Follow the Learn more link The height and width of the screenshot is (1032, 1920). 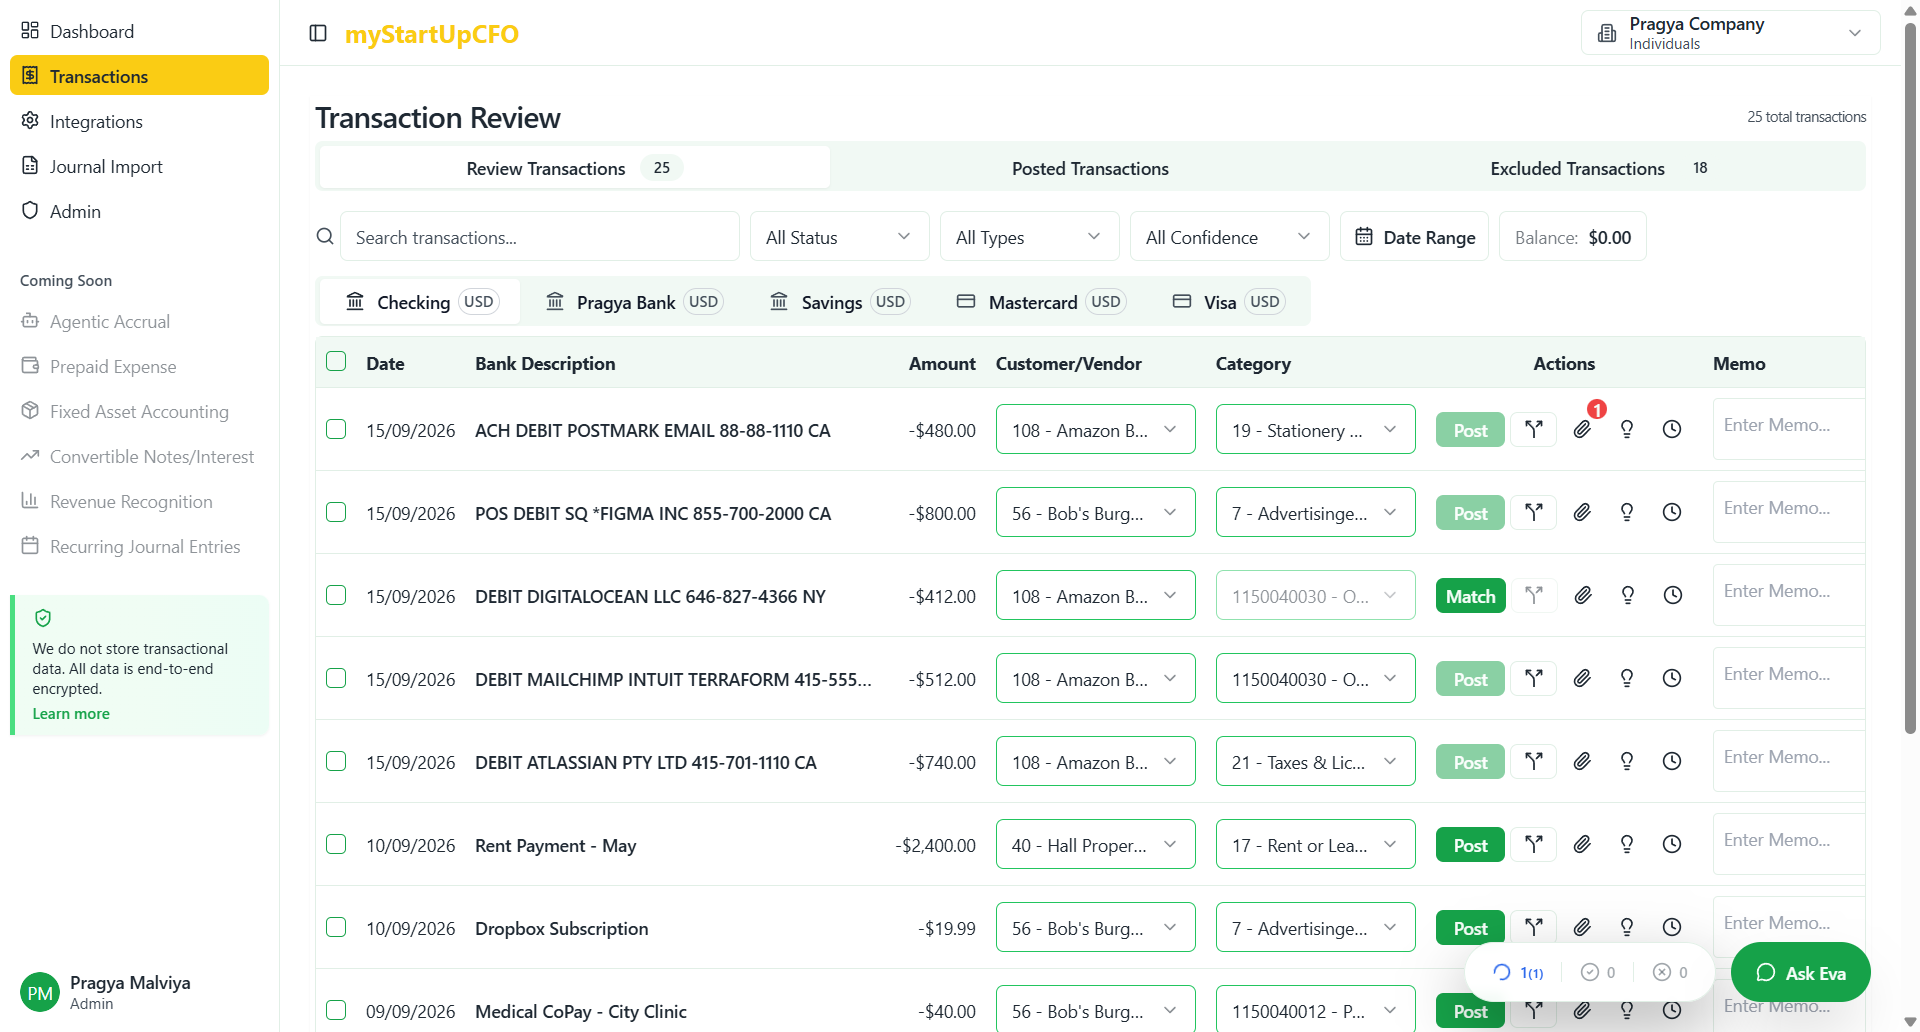coord(71,714)
